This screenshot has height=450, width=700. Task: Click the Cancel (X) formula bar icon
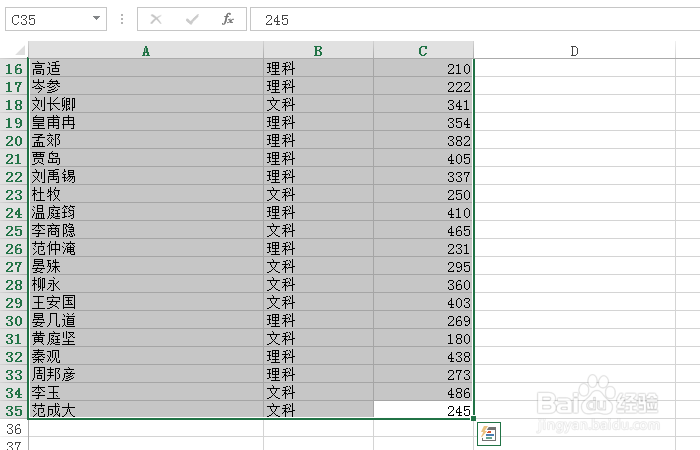(156, 19)
